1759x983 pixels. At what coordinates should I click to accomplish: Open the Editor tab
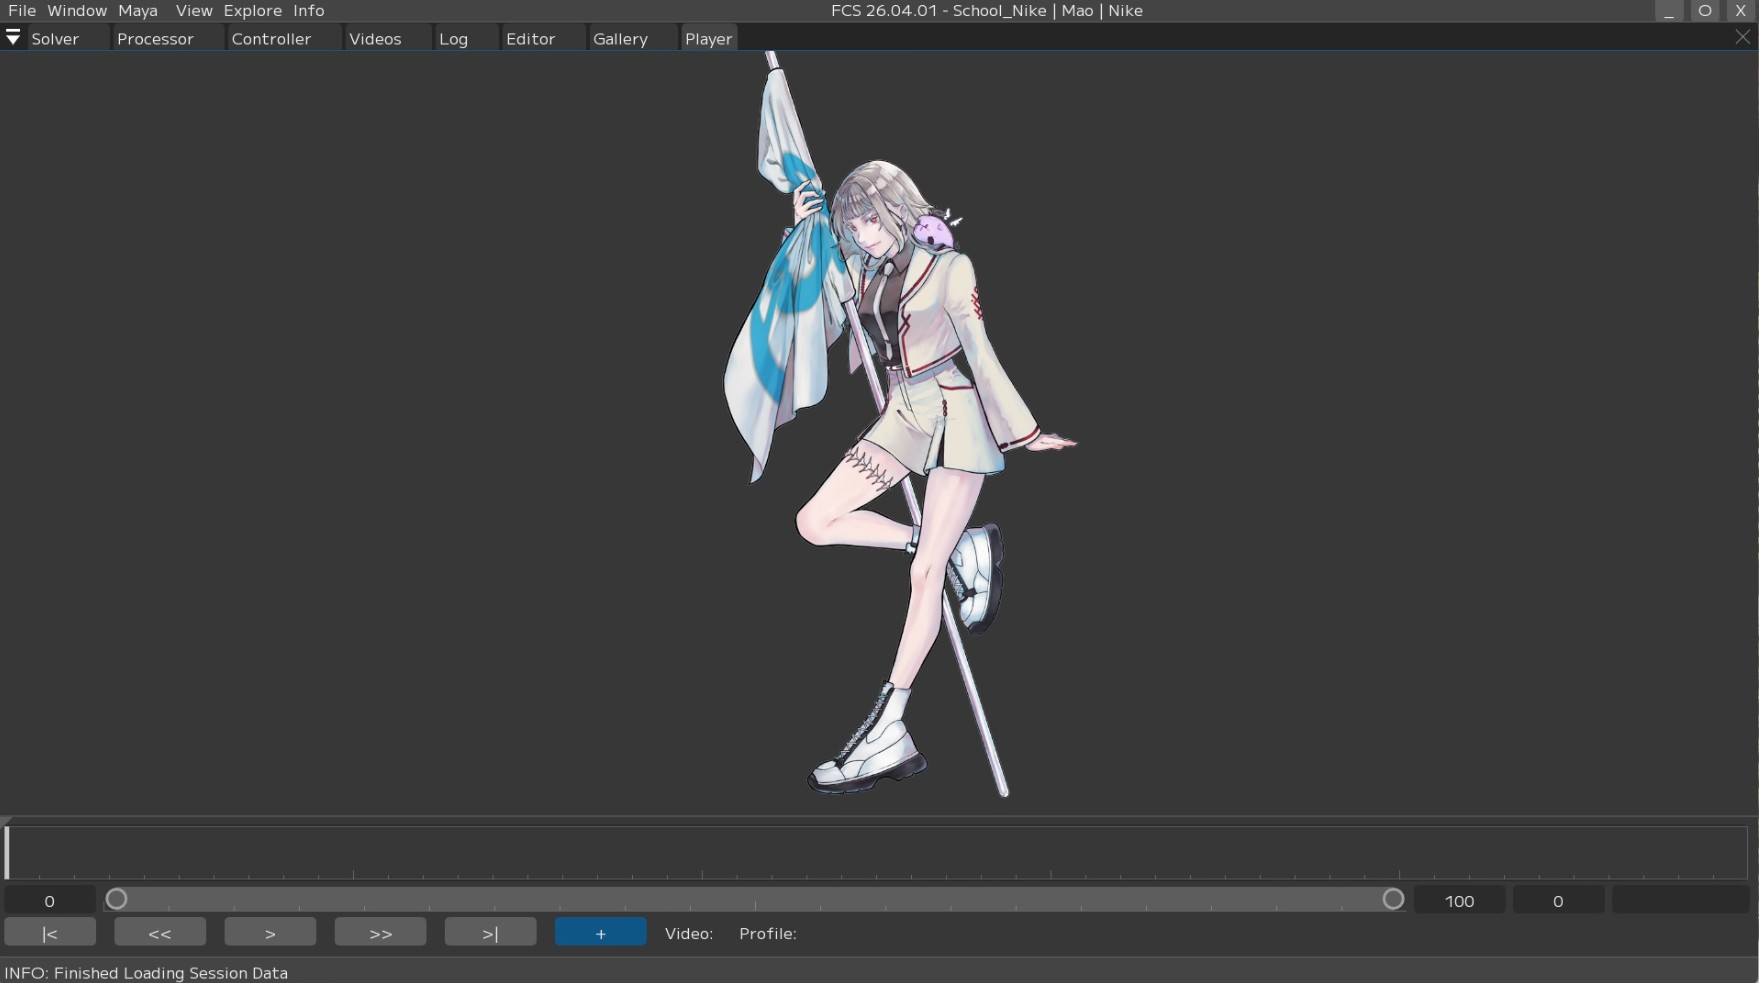[x=530, y=39]
